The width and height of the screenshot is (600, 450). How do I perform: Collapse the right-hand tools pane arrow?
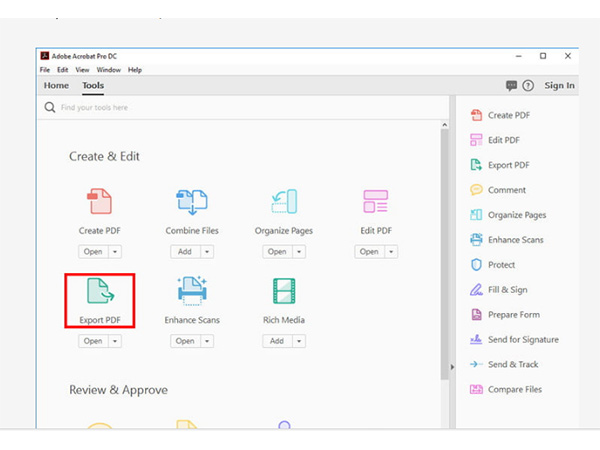pos(451,366)
